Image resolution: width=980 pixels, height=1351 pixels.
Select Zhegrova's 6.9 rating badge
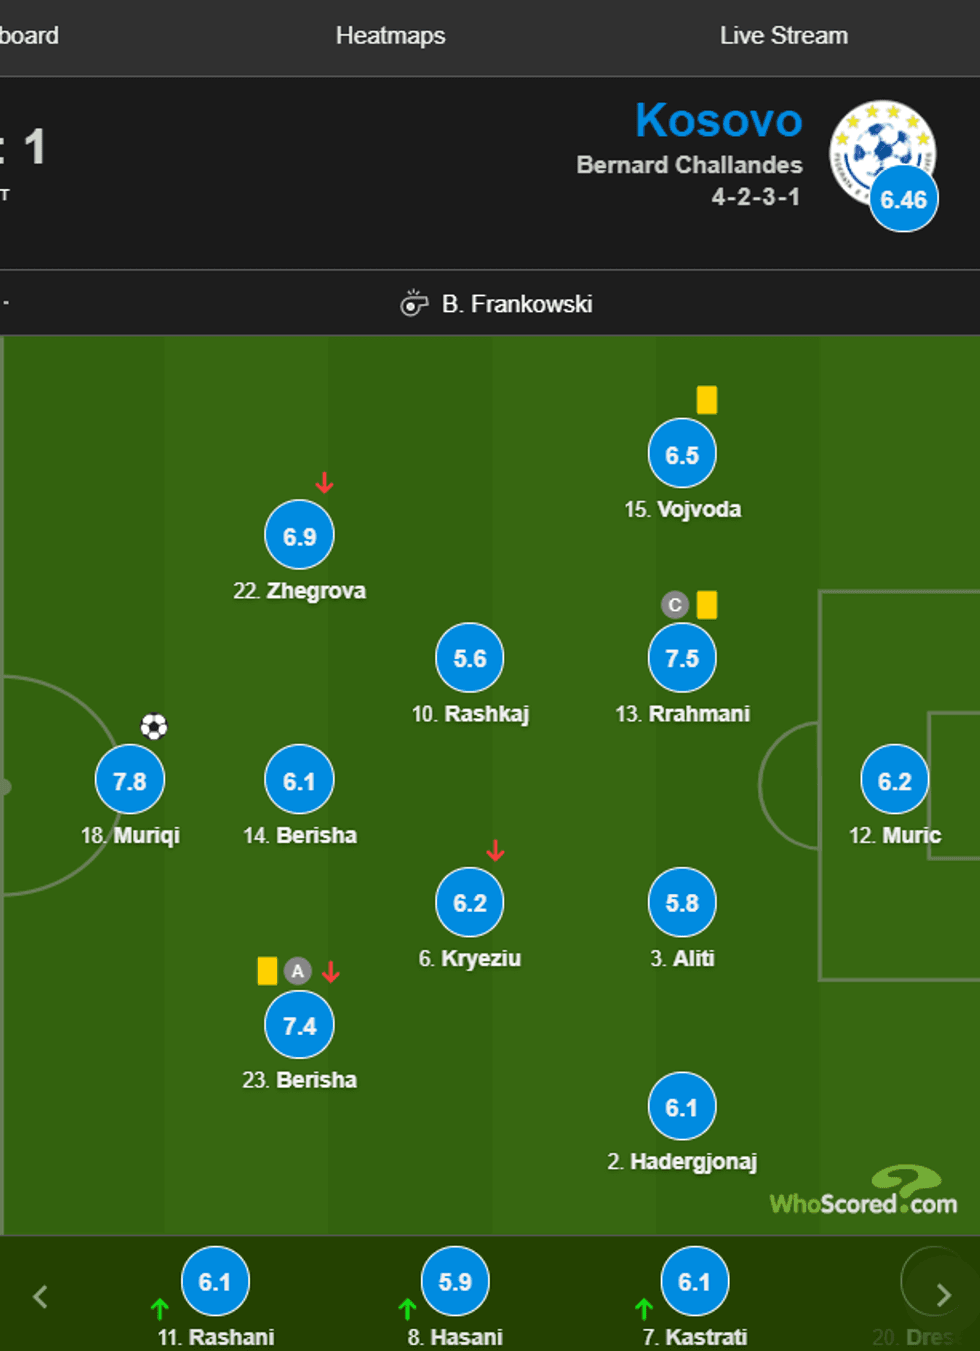pos(299,535)
